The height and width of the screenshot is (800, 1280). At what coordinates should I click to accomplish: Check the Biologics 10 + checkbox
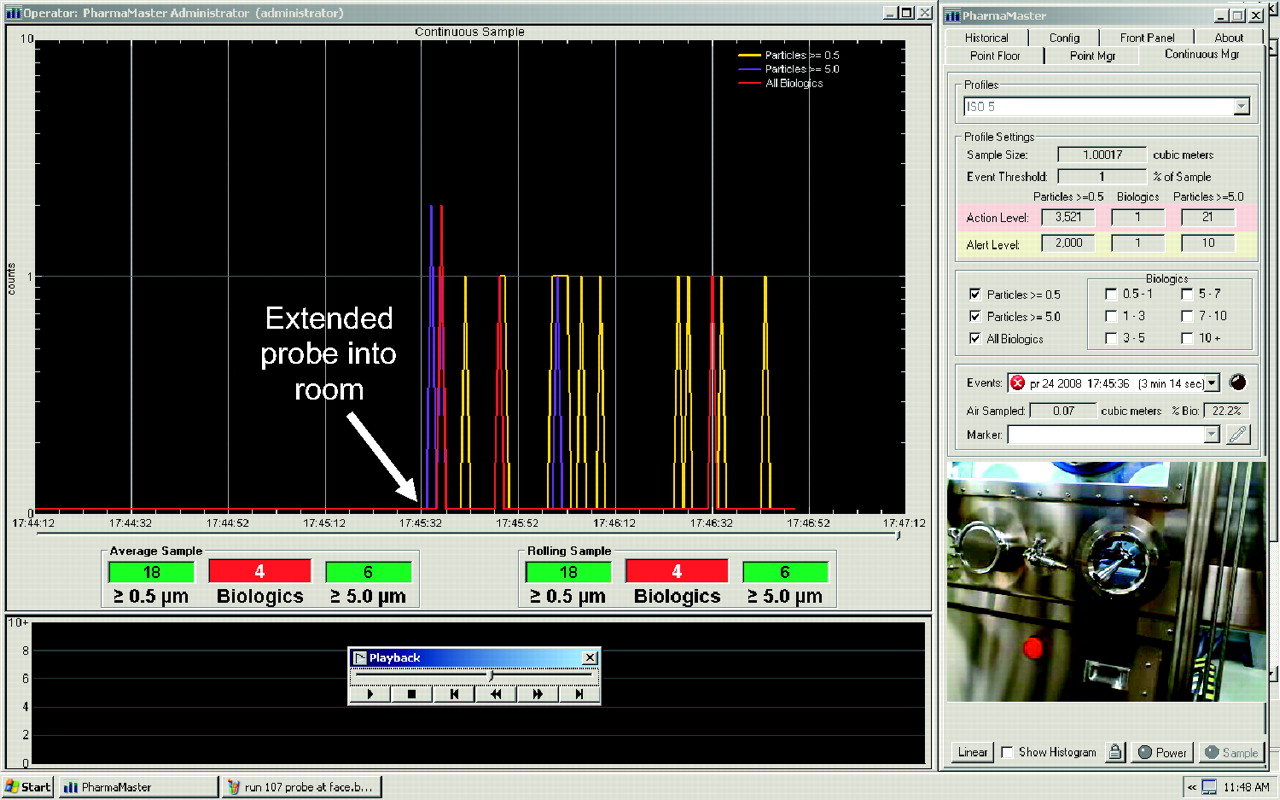(1186, 338)
